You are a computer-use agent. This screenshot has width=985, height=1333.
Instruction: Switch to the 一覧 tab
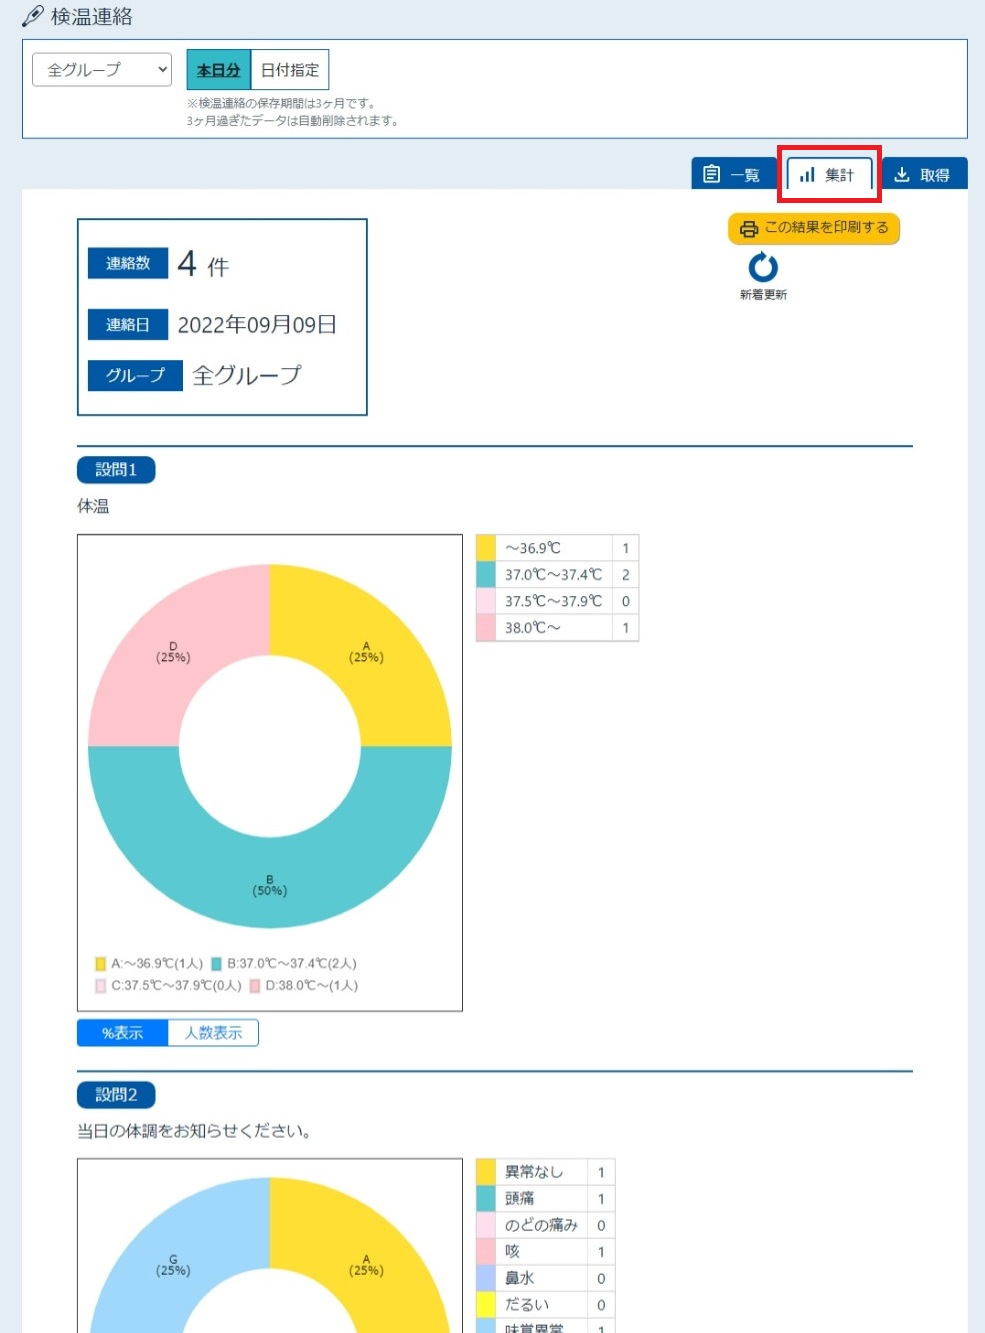(x=732, y=174)
